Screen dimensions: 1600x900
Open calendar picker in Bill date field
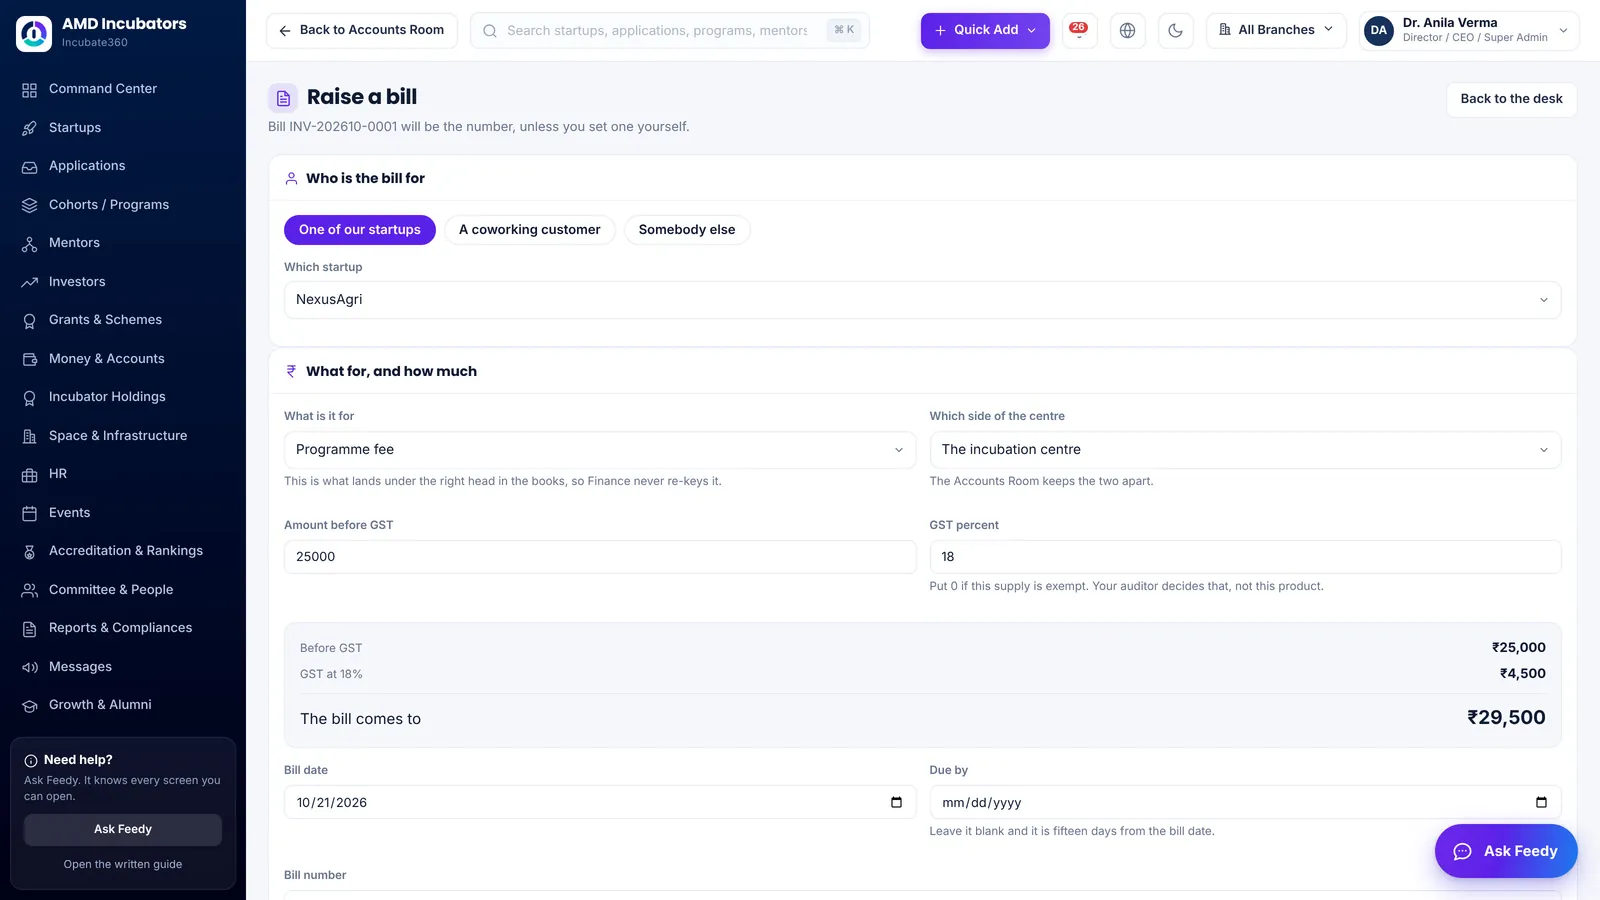pos(896,802)
